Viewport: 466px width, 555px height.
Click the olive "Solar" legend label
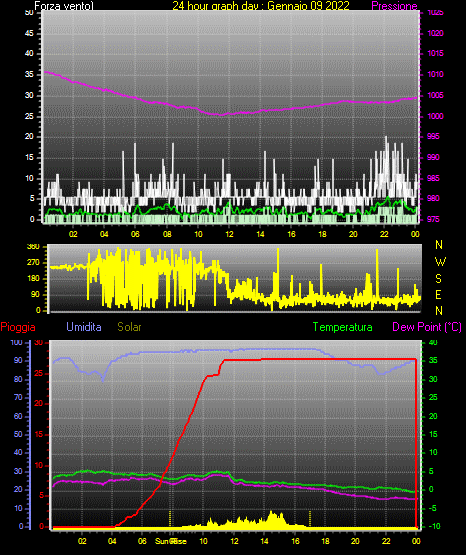[130, 327]
